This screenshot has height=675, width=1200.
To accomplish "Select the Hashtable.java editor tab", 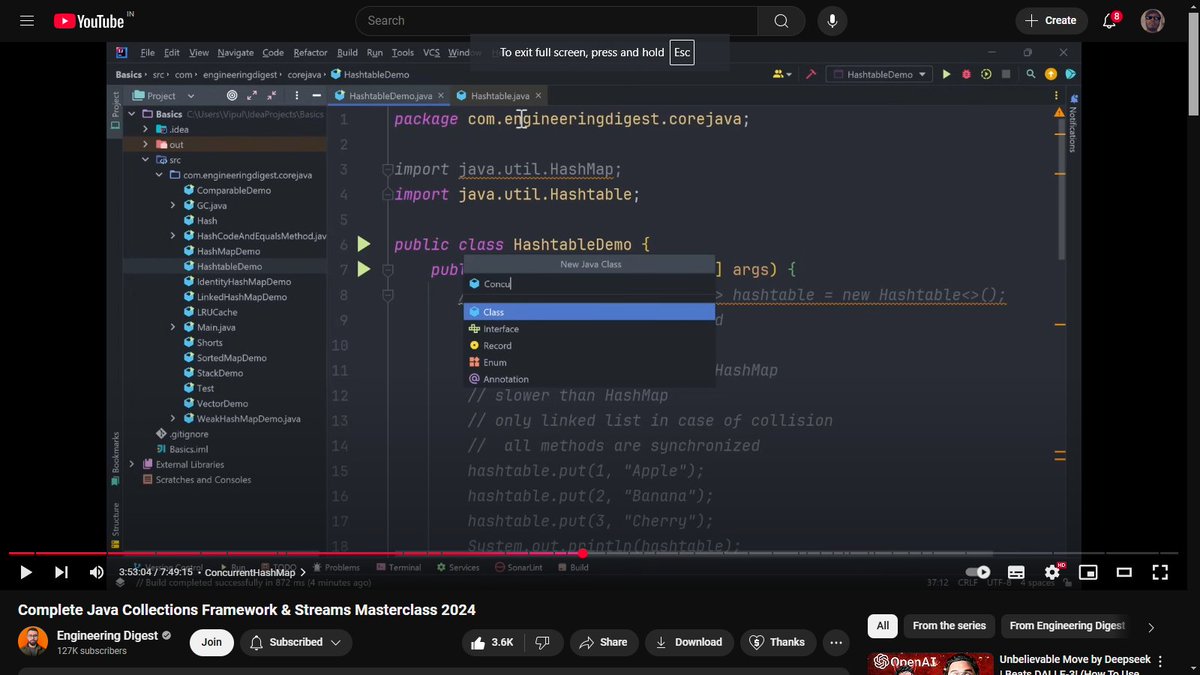I will pos(498,96).
